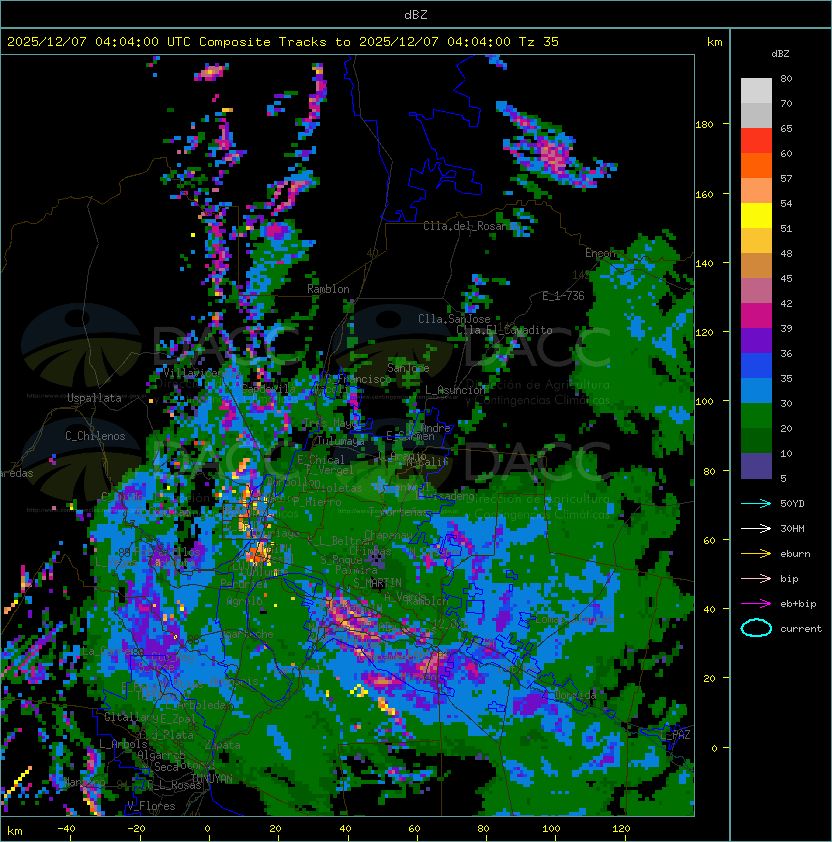Click the E_Chical map label

tap(321, 460)
